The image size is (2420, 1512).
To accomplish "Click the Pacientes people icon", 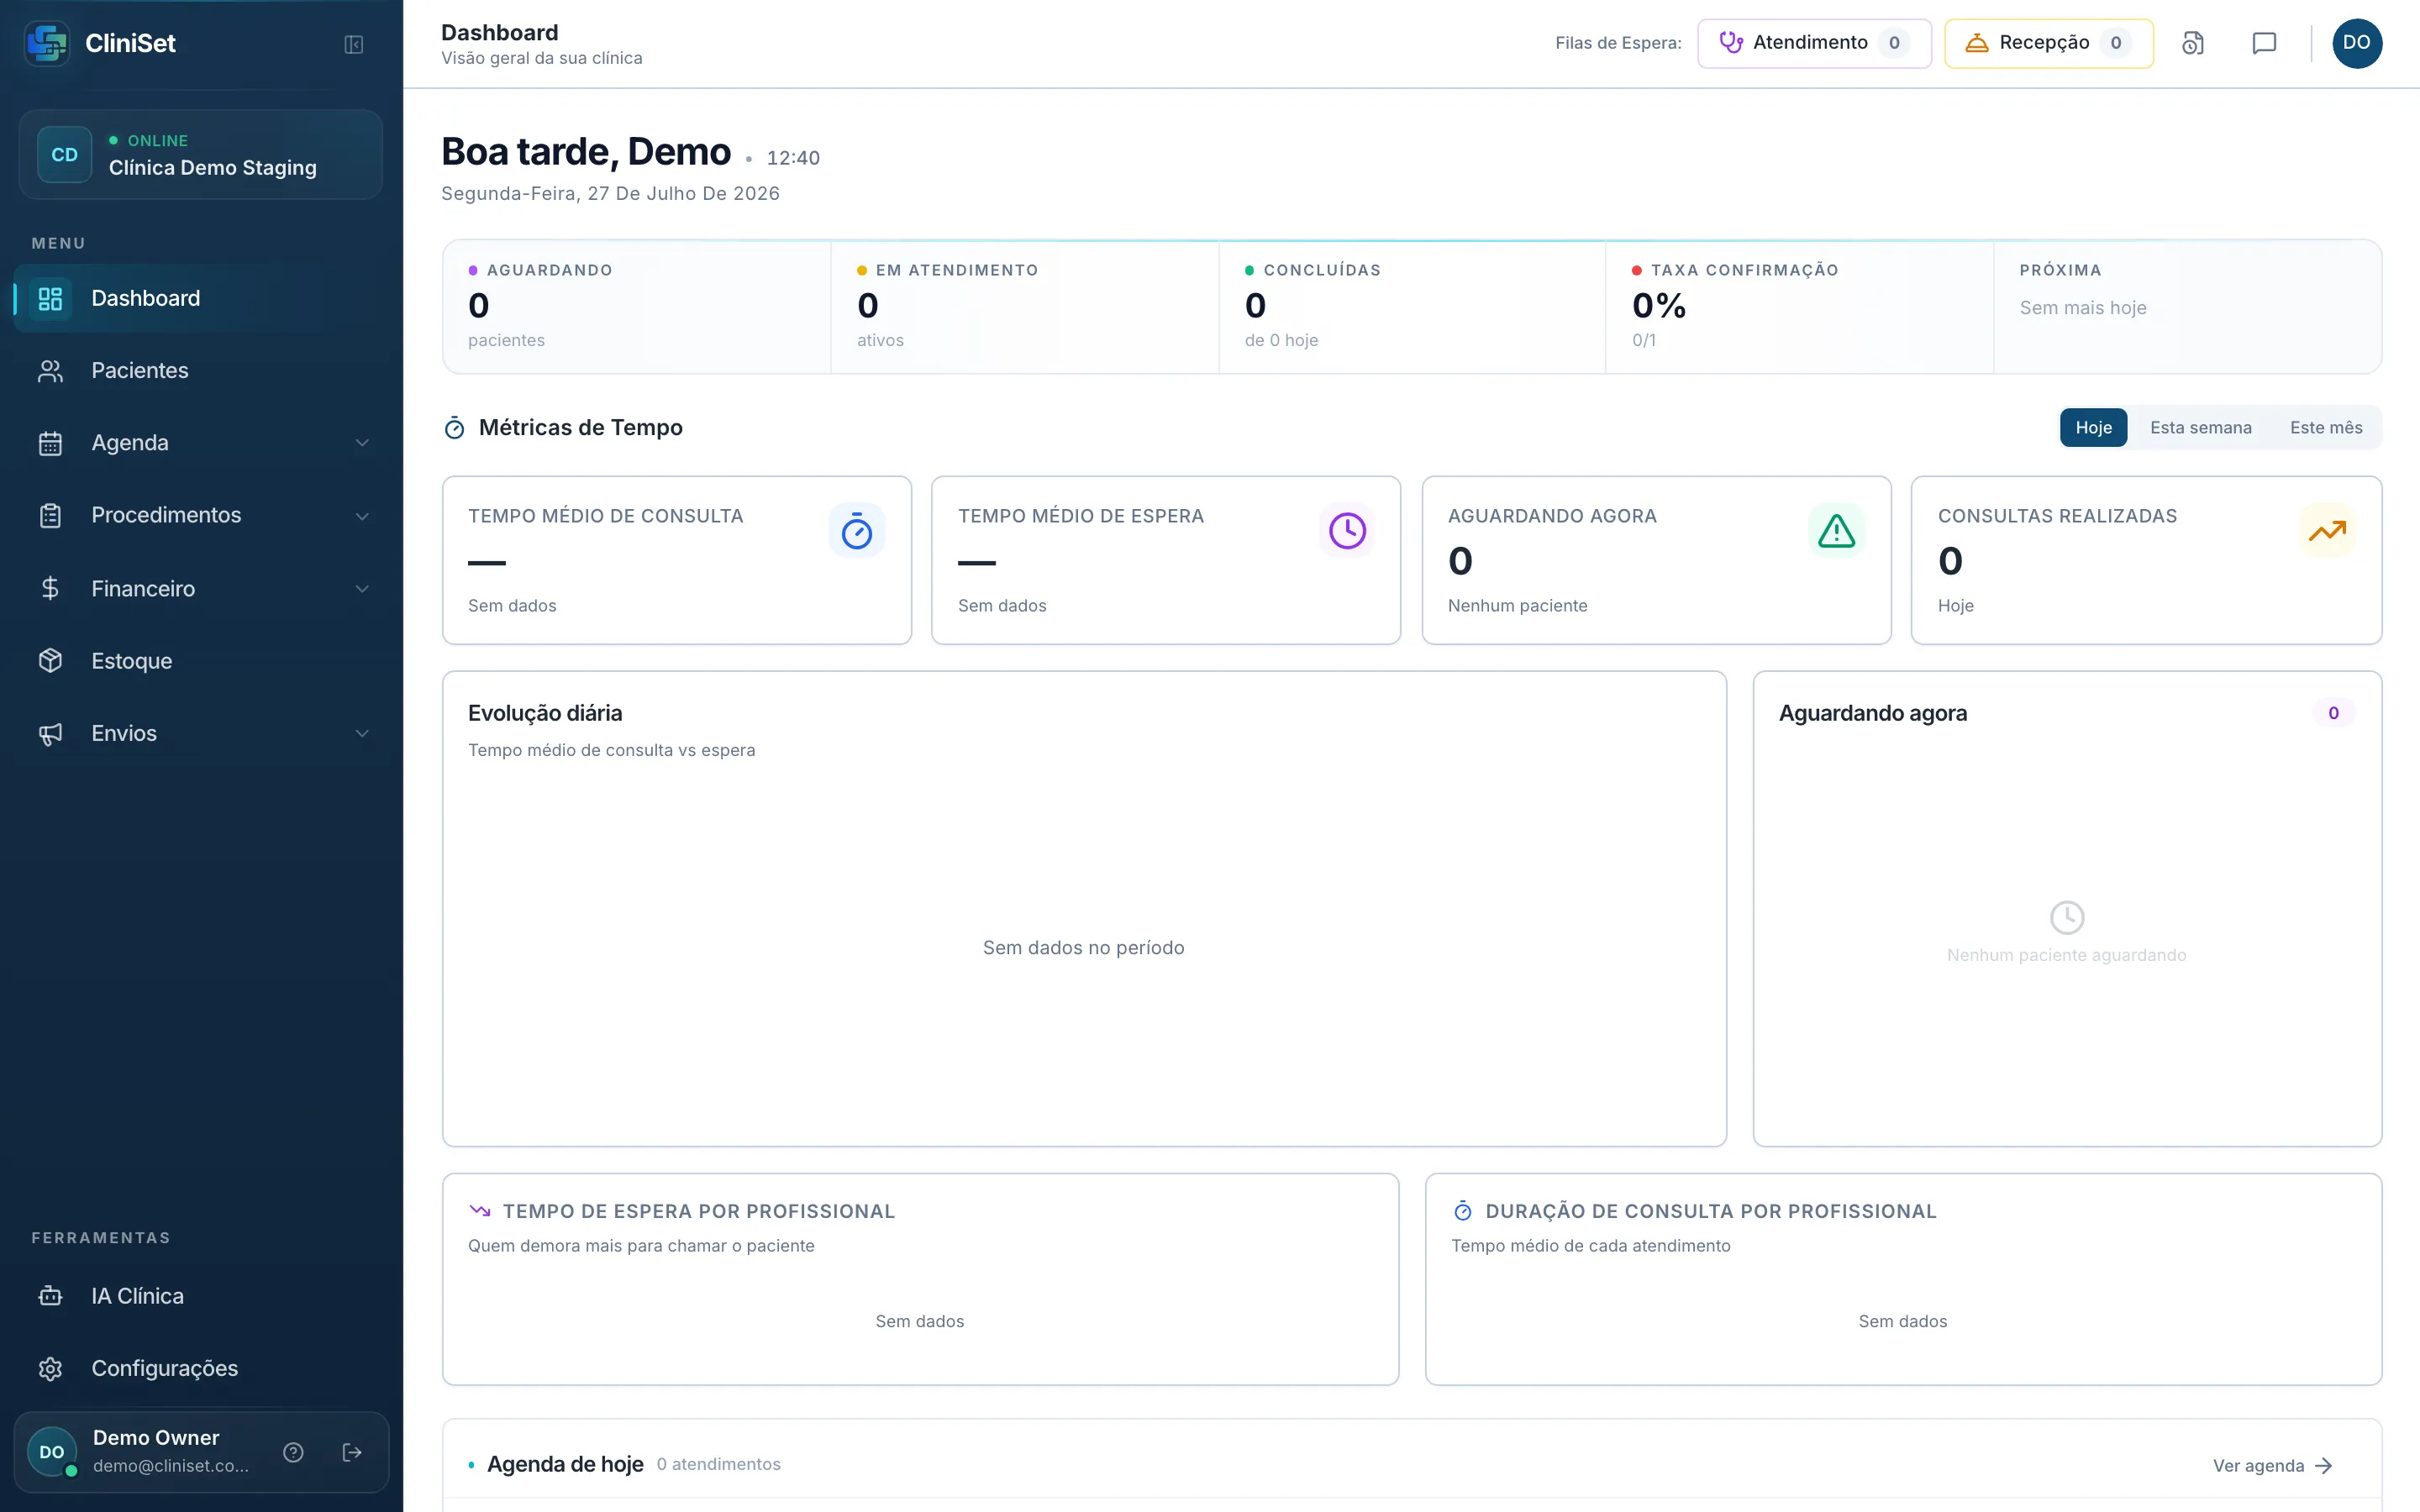I will (x=50, y=371).
